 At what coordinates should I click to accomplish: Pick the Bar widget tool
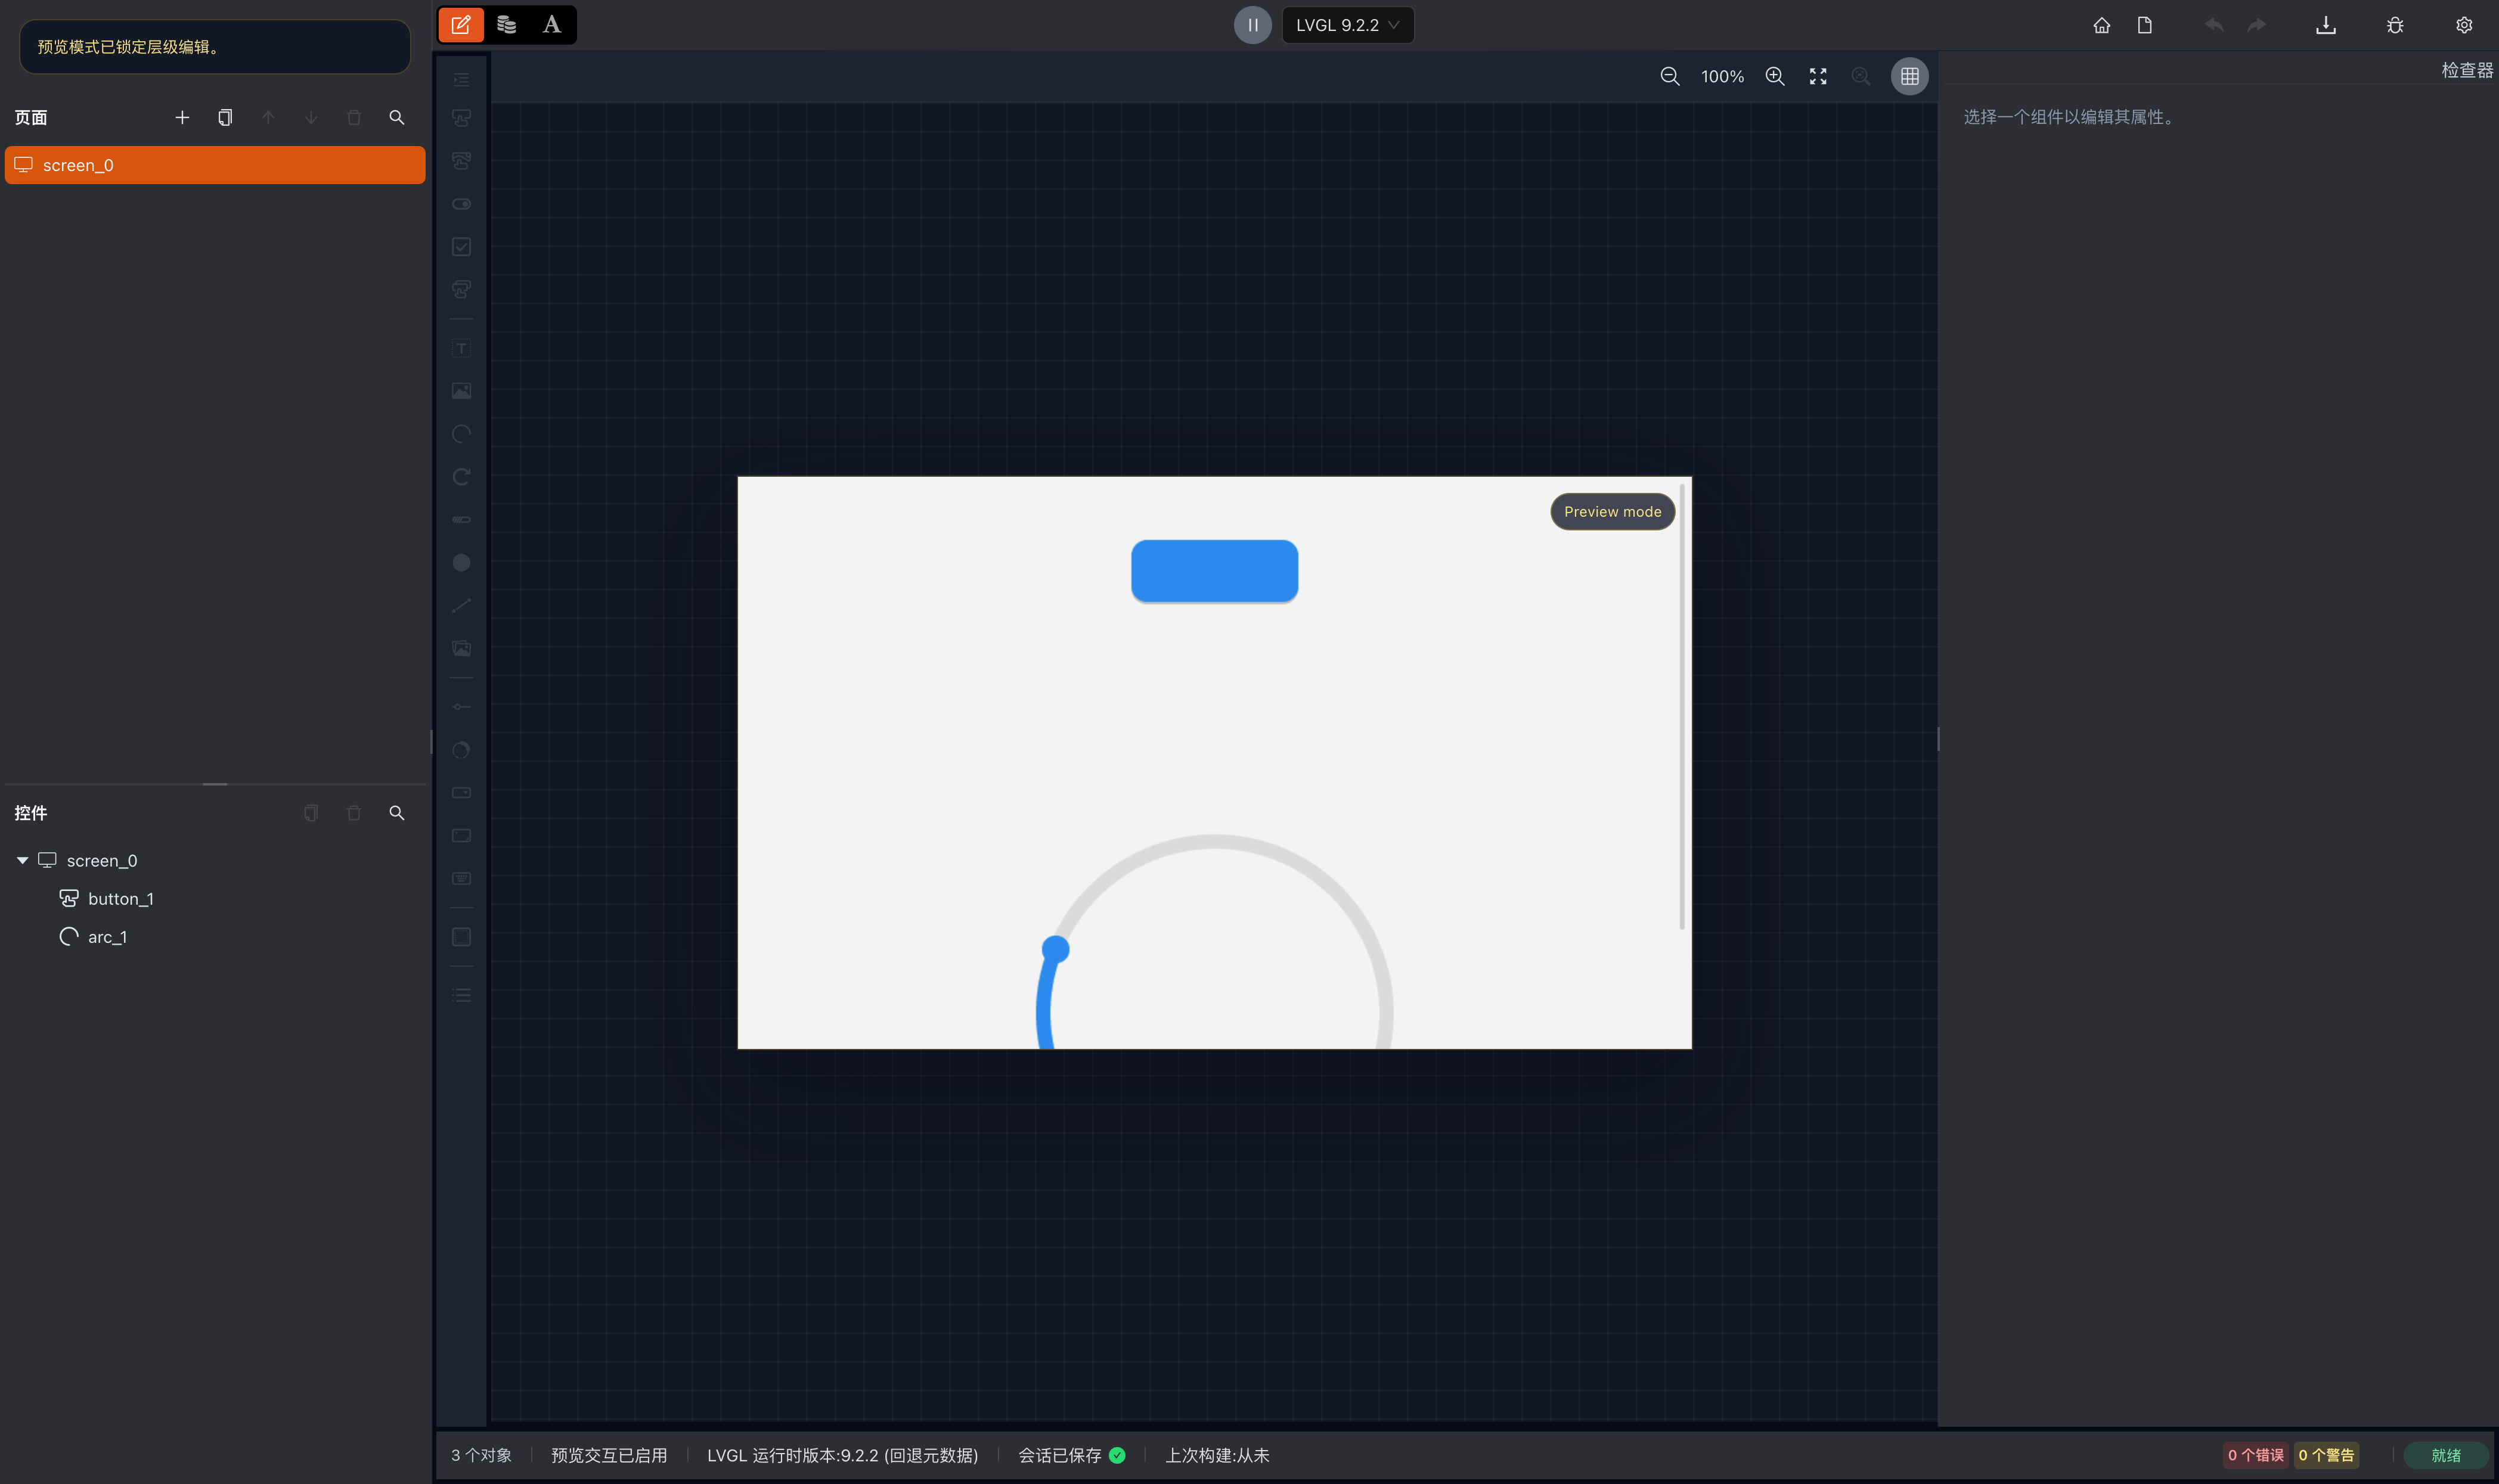click(461, 520)
